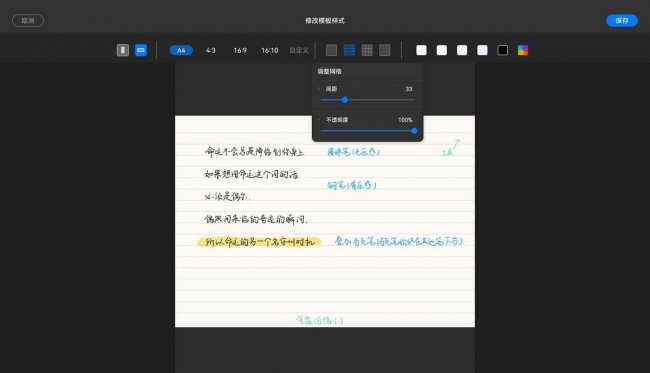Click the yellow highlighted handwriting line
This screenshot has height=373, width=650.
(x=259, y=242)
